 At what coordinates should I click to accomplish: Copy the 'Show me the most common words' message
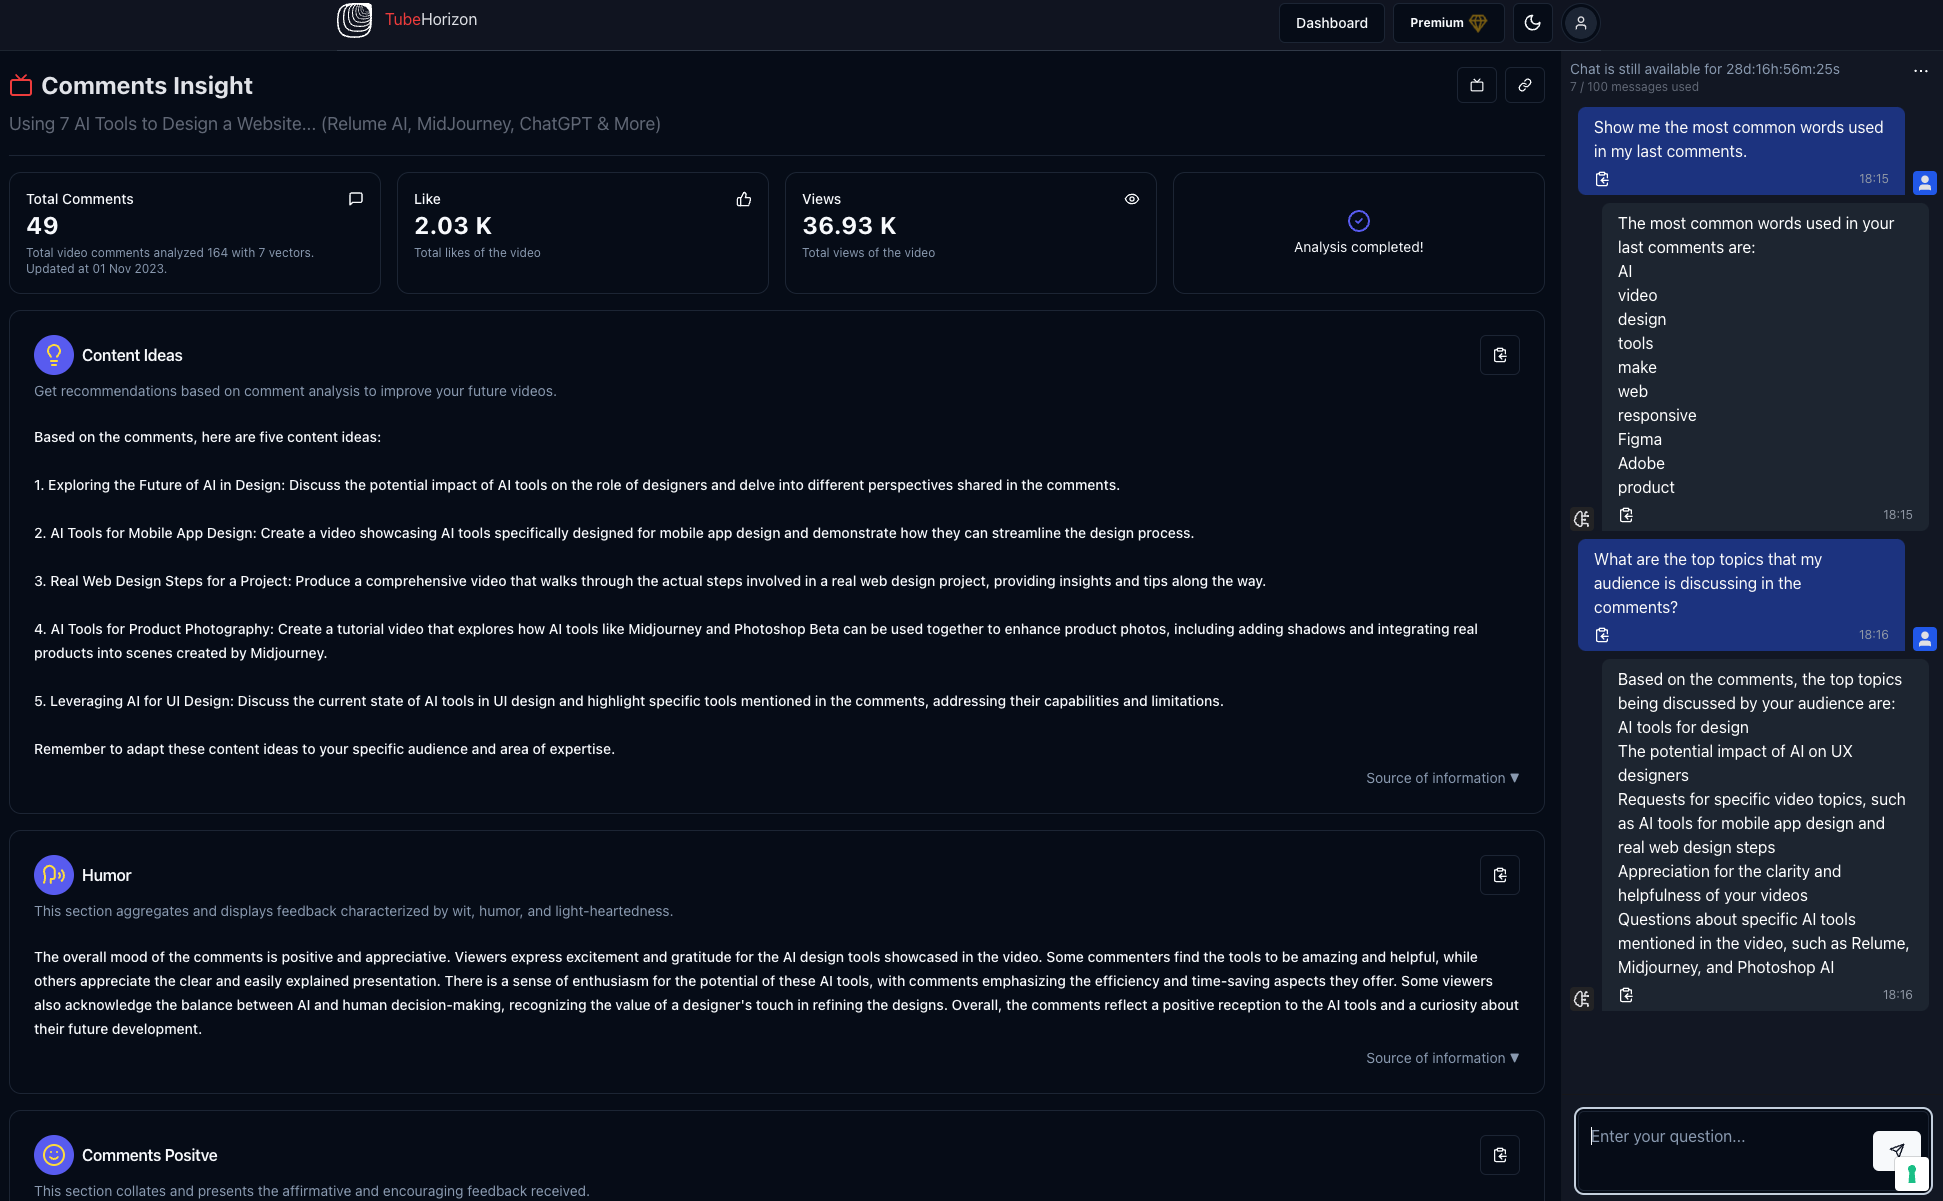coord(1602,179)
